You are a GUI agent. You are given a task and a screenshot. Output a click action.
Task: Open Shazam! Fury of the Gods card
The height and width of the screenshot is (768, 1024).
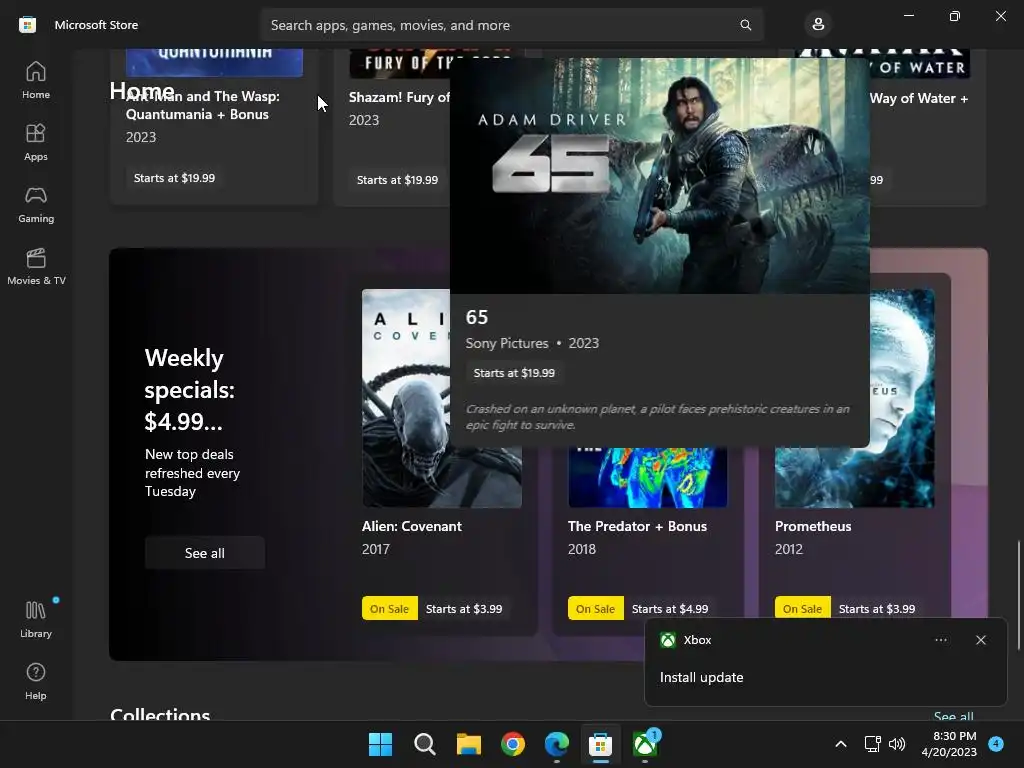click(392, 127)
